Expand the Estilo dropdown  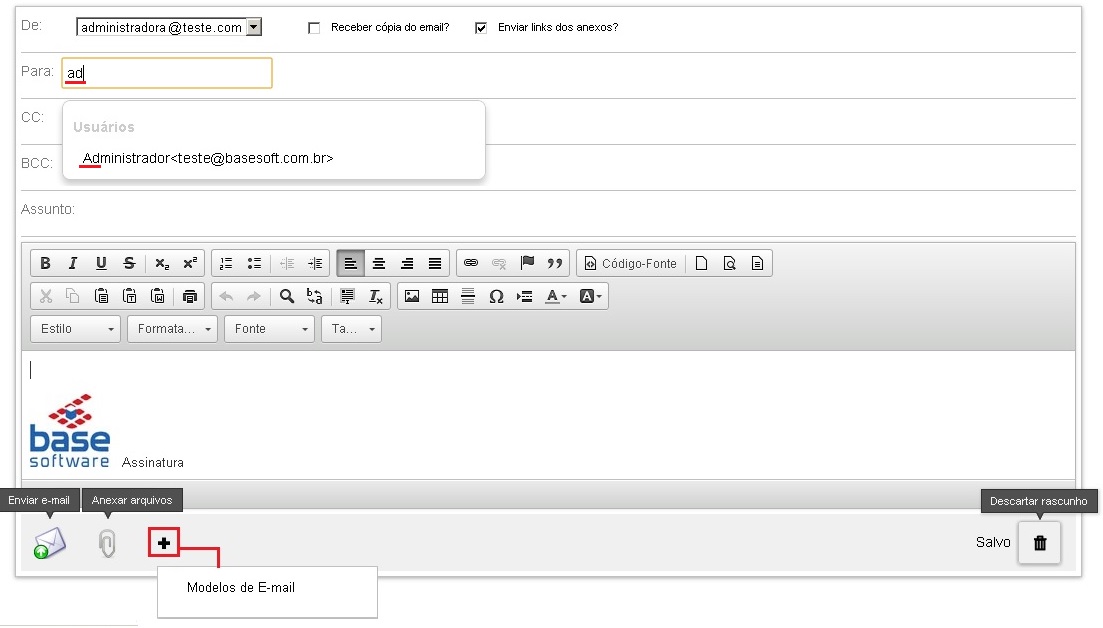coord(75,329)
